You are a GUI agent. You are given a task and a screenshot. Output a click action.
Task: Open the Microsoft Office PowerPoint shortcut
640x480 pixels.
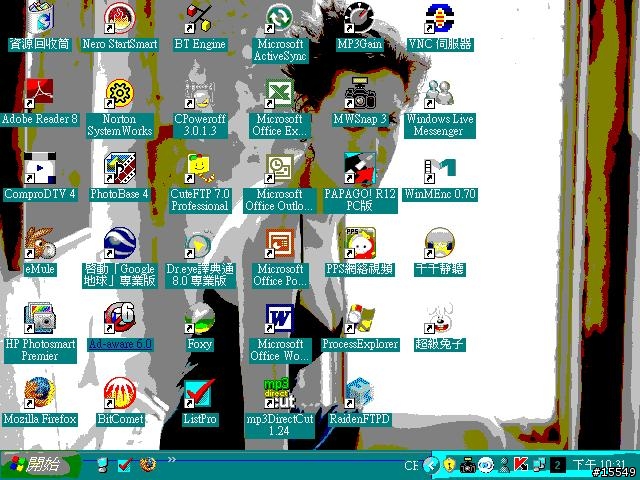coord(279,243)
